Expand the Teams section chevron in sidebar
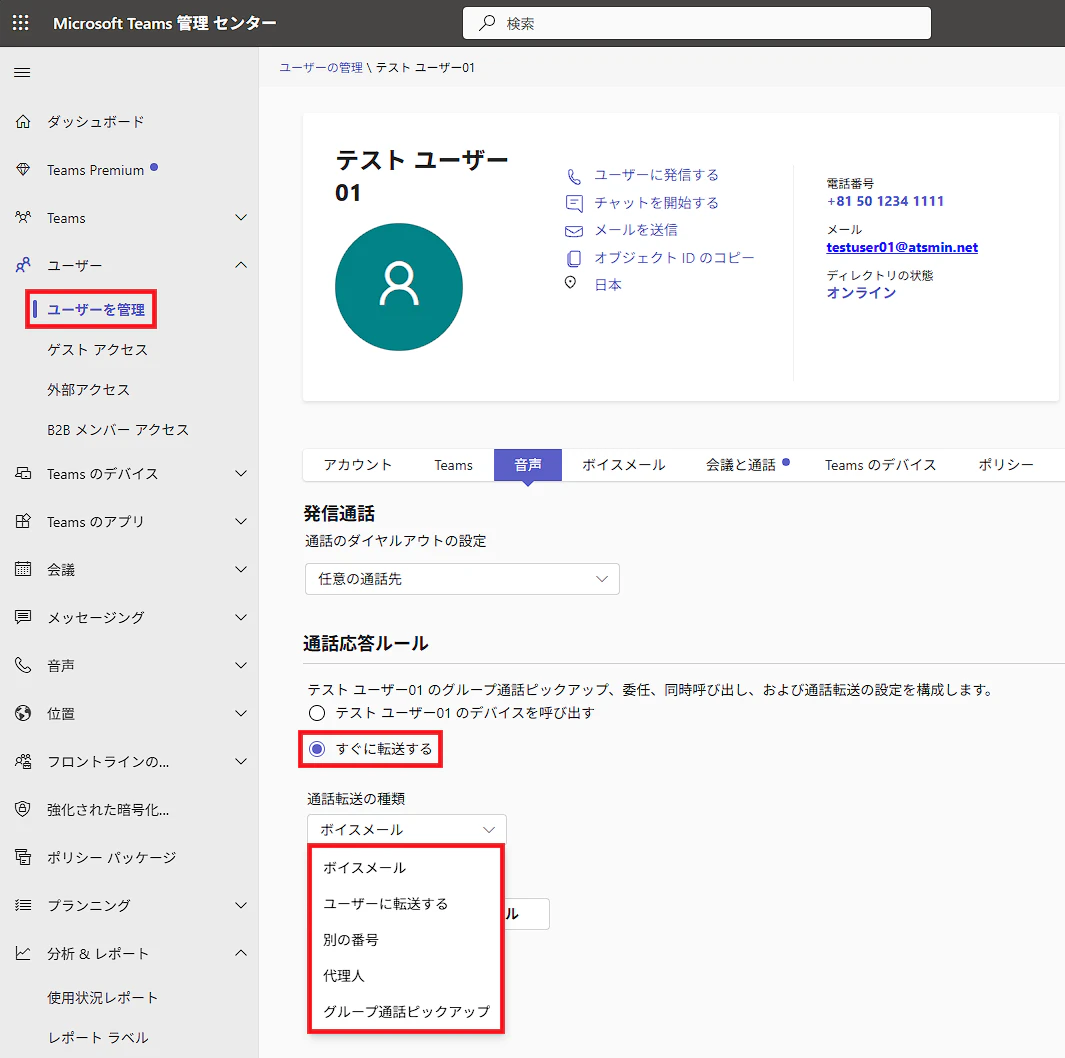This screenshot has height=1058, width=1065. coord(240,217)
